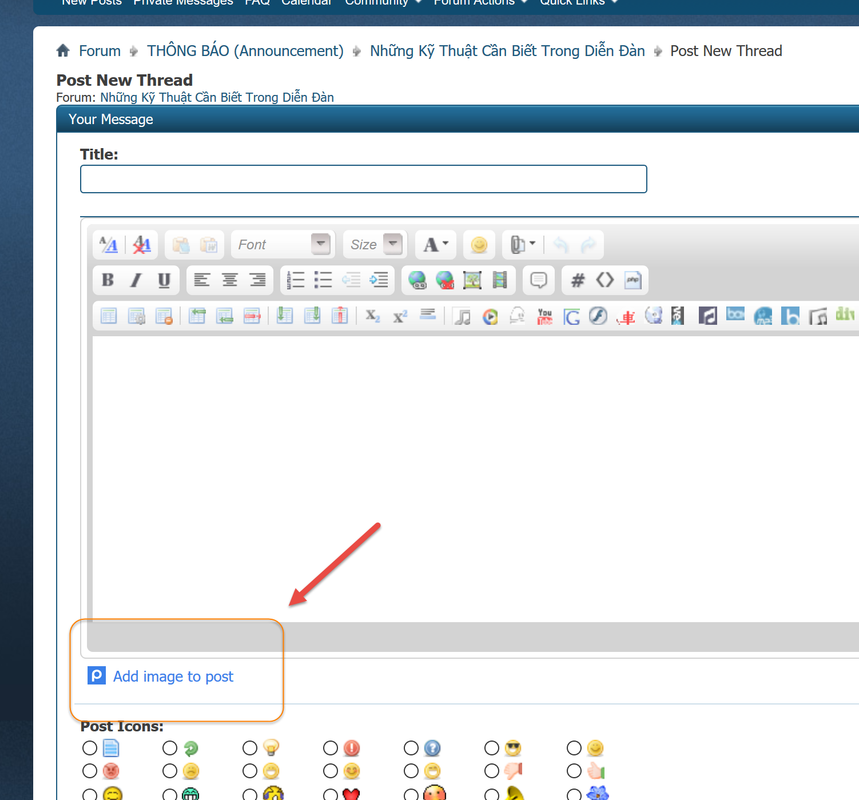Select the thumbs up post icon radio
This screenshot has height=800, width=859.
574,771
